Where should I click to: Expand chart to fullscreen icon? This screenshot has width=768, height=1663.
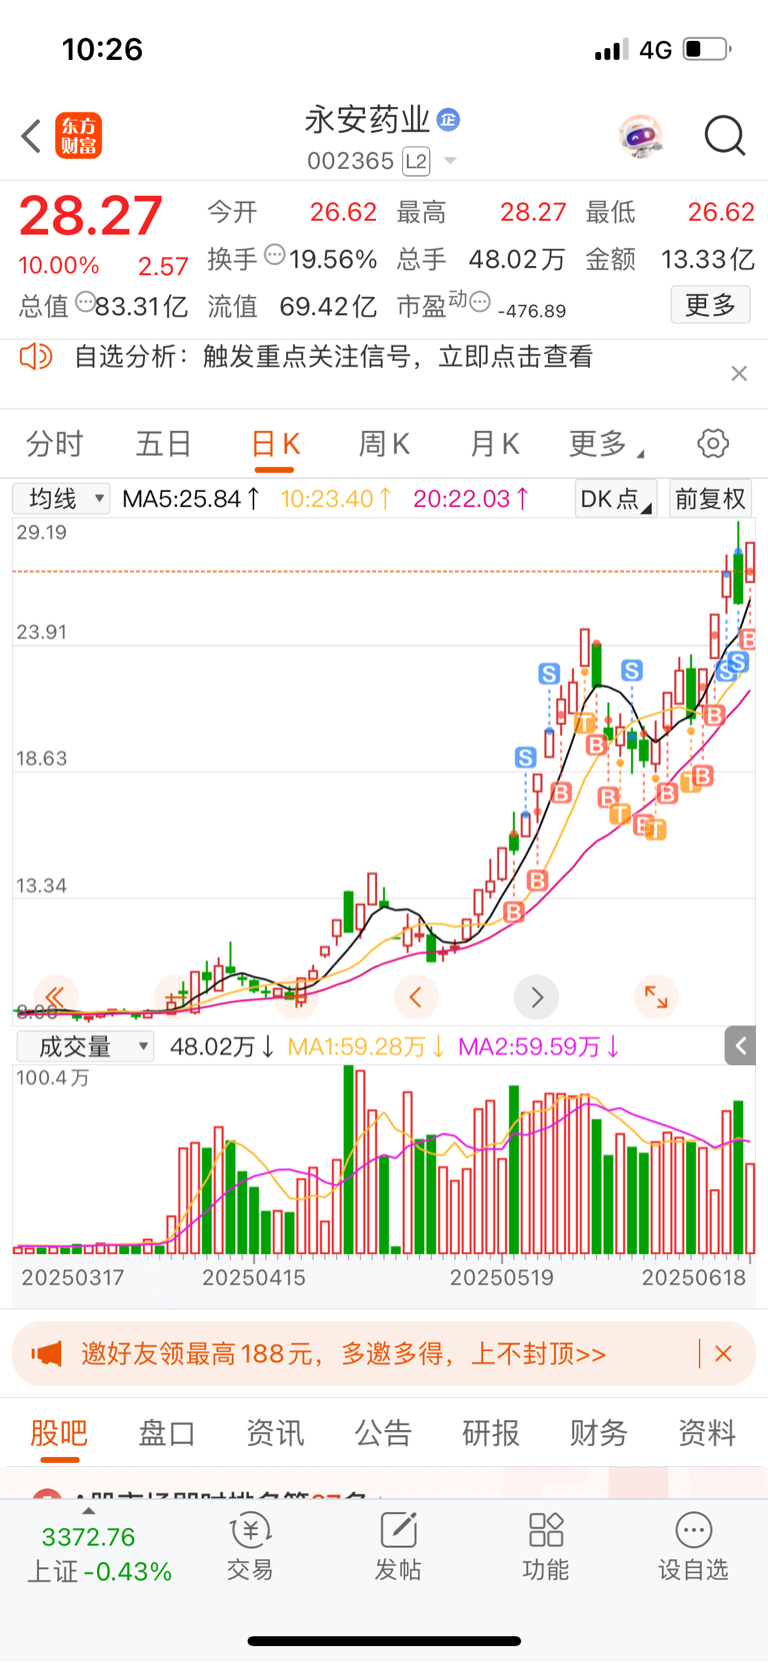[x=656, y=996]
